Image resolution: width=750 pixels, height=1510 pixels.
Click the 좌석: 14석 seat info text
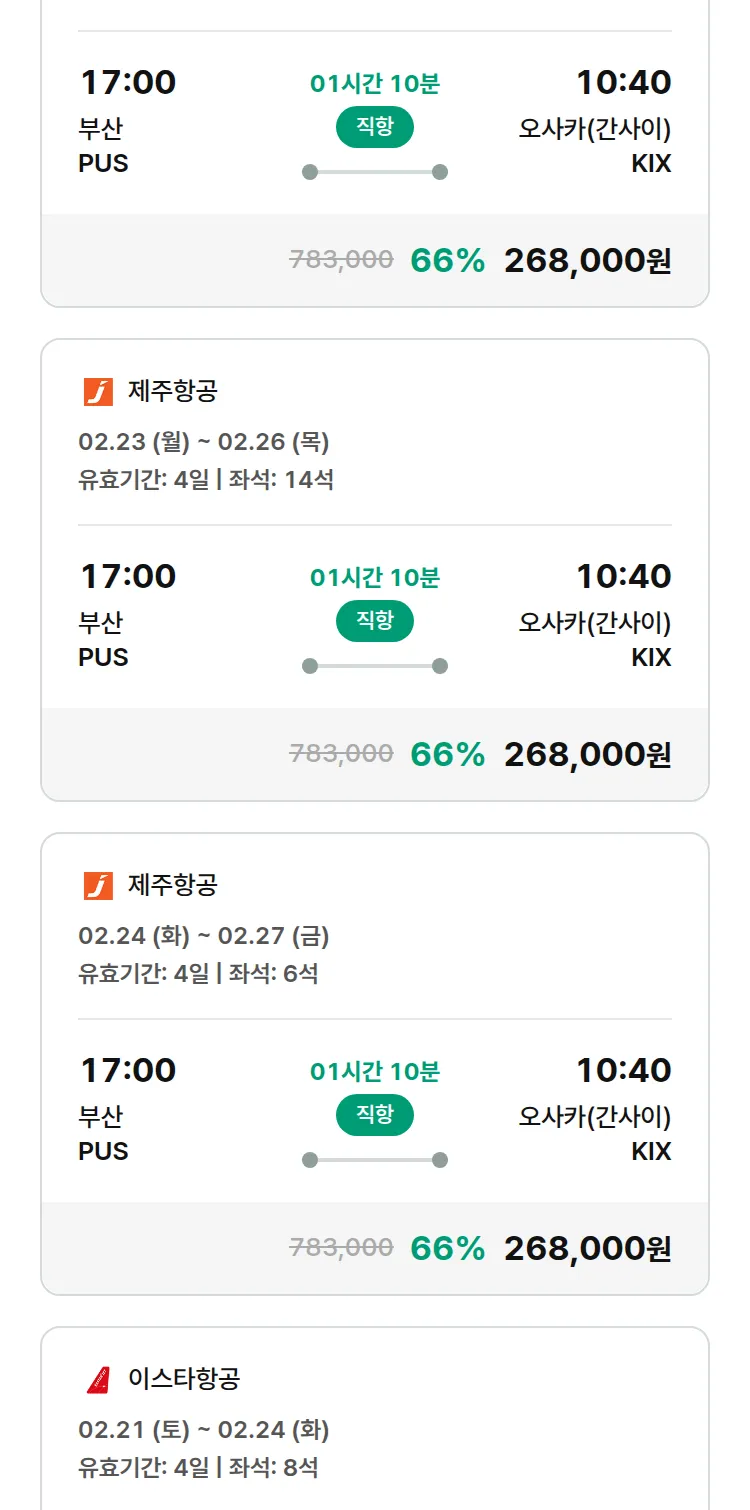click(x=281, y=480)
